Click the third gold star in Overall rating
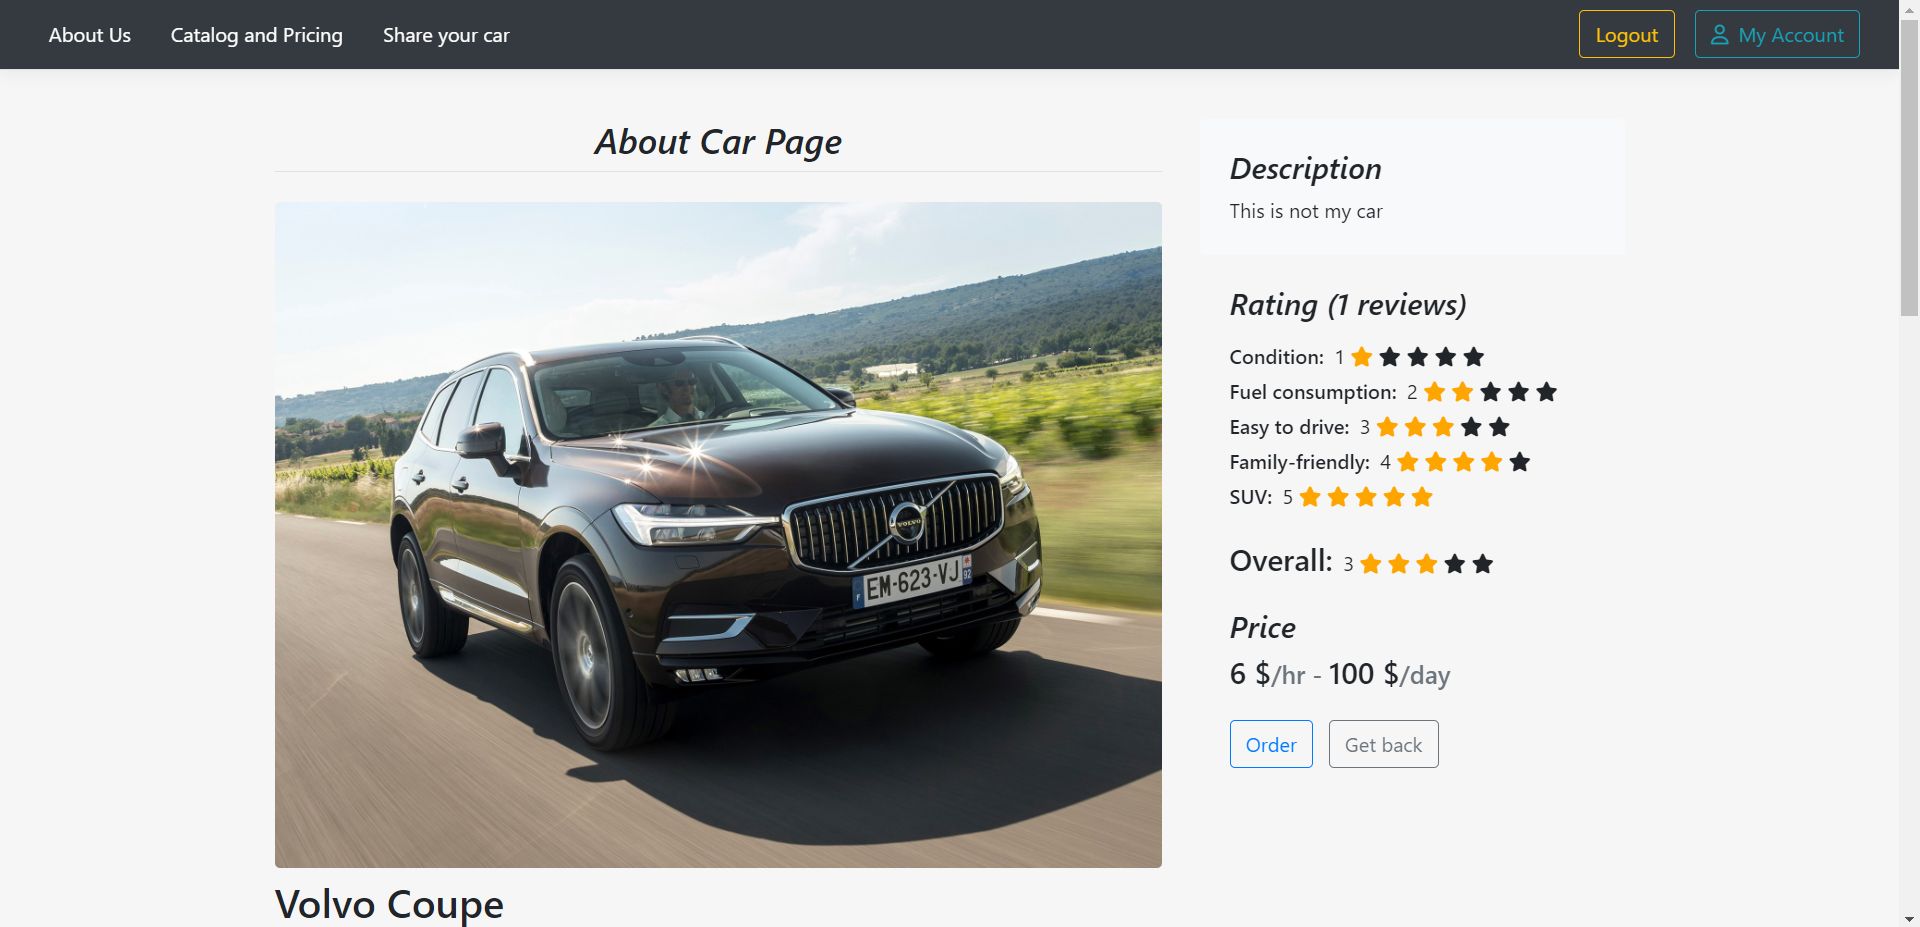 [x=1427, y=564]
